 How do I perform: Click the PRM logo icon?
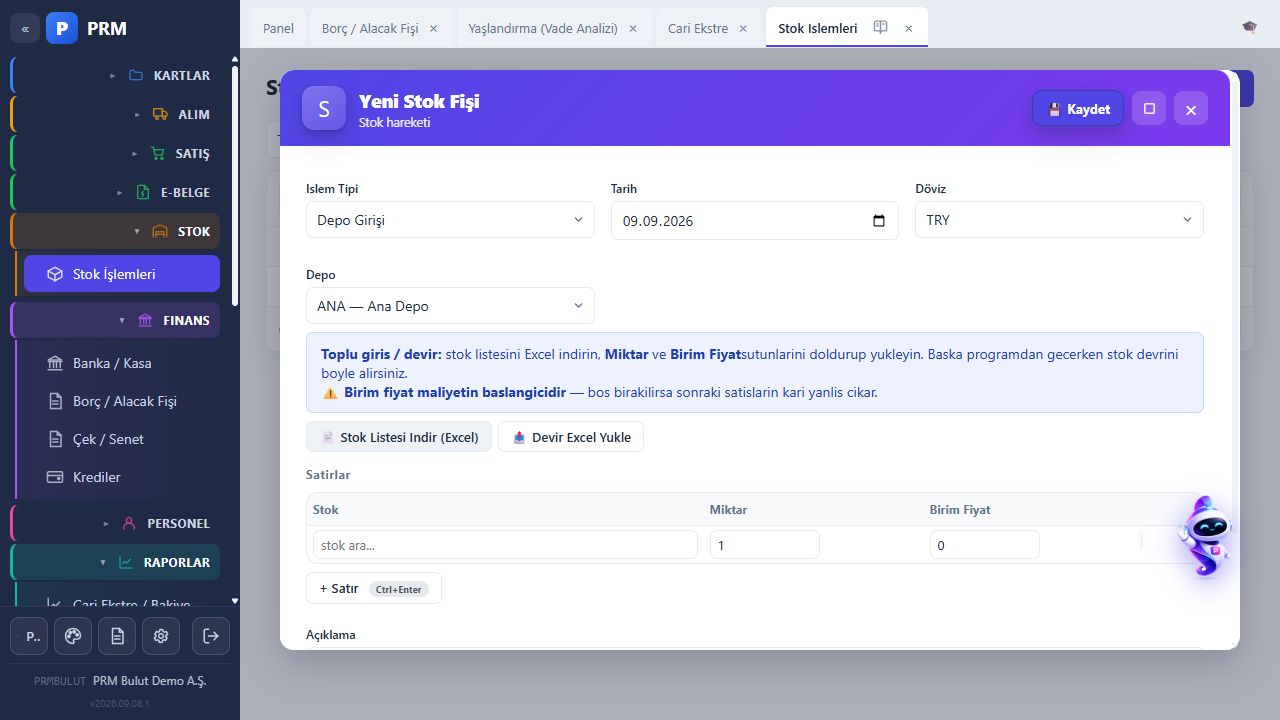click(x=62, y=28)
